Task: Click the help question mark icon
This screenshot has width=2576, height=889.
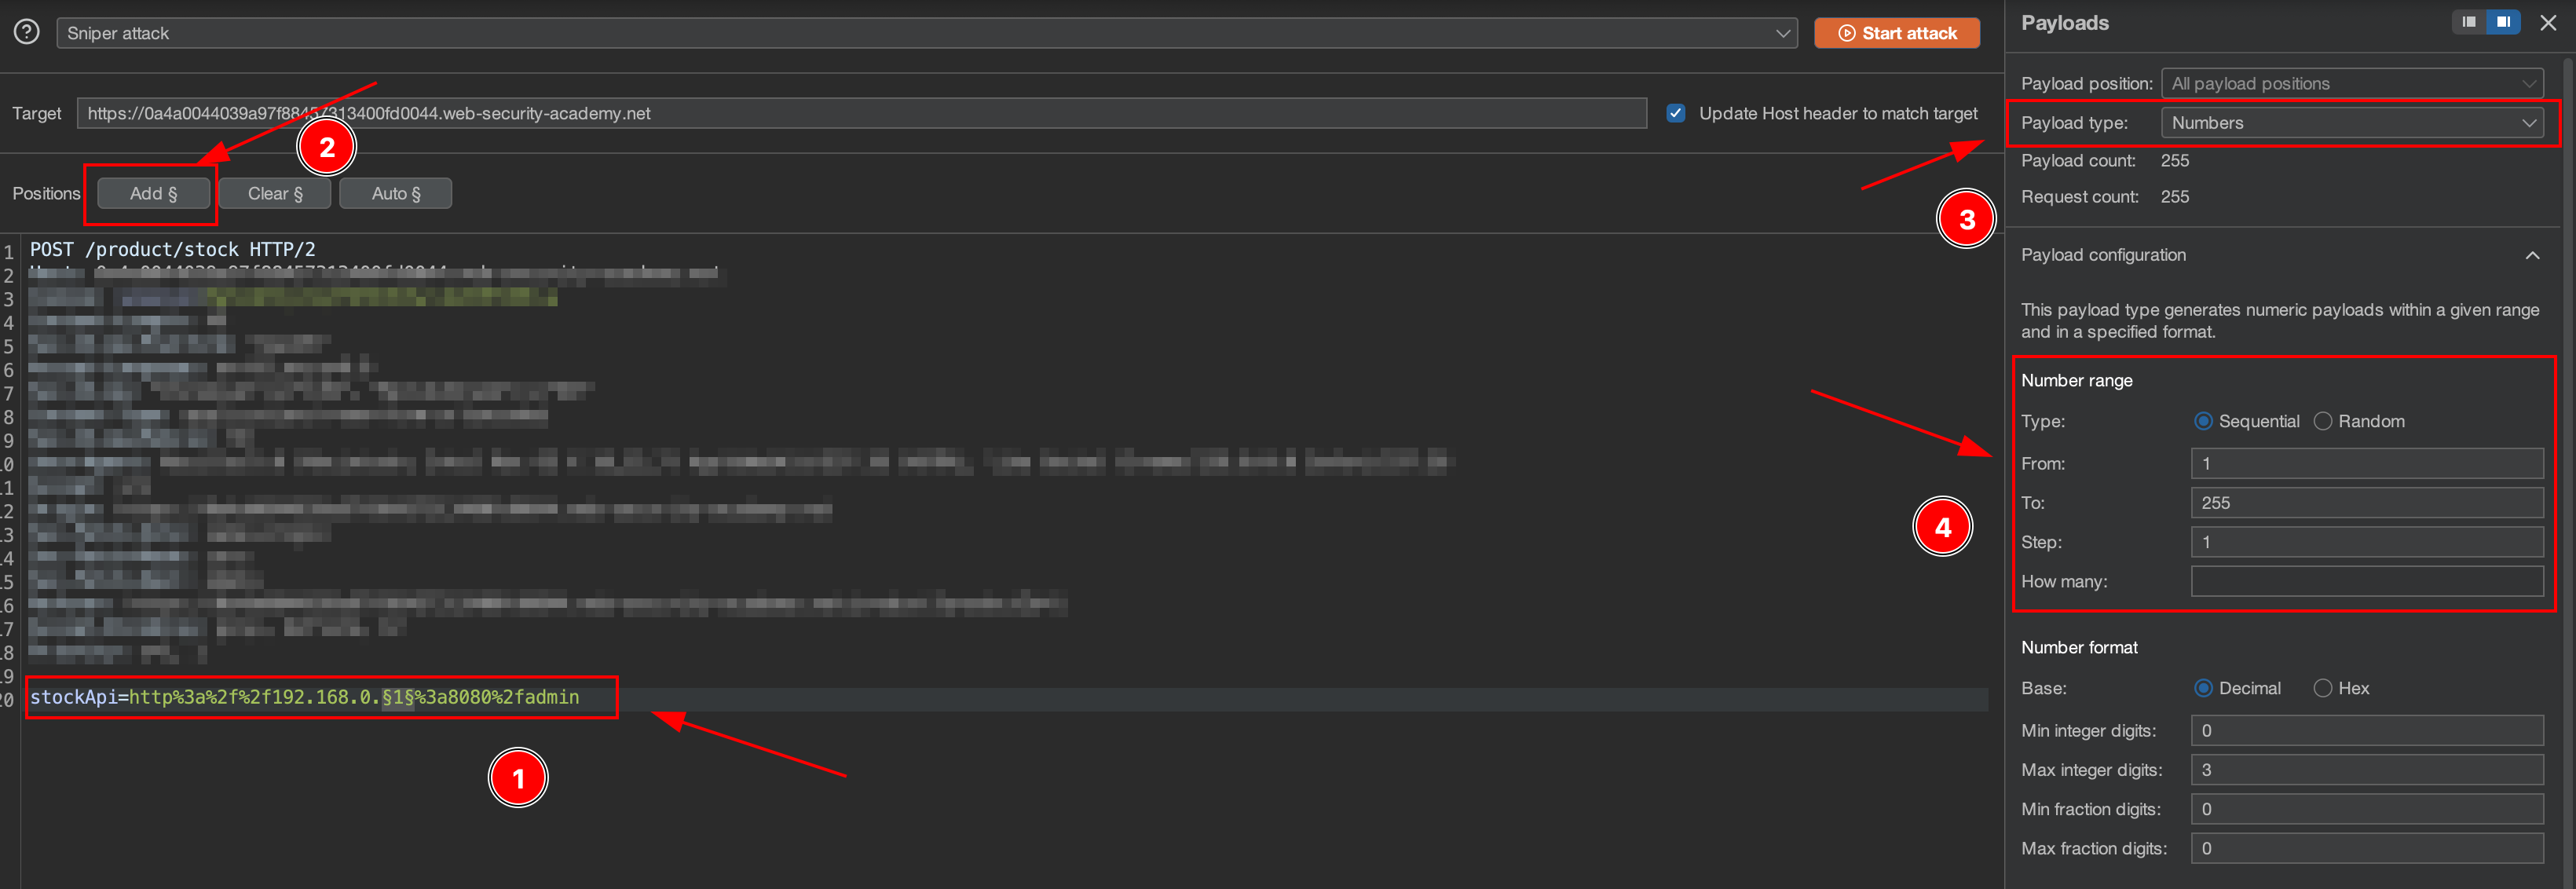Action: click(x=27, y=32)
